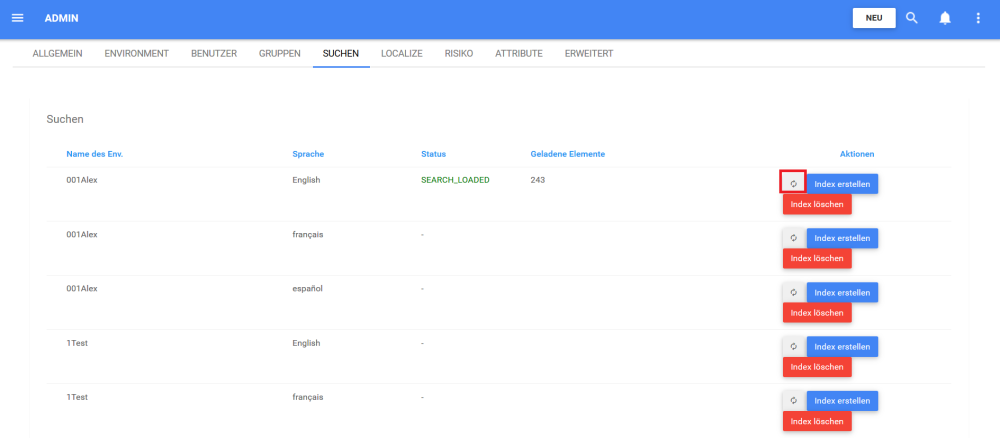Refresh index status for 001Alex español

tap(794, 293)
